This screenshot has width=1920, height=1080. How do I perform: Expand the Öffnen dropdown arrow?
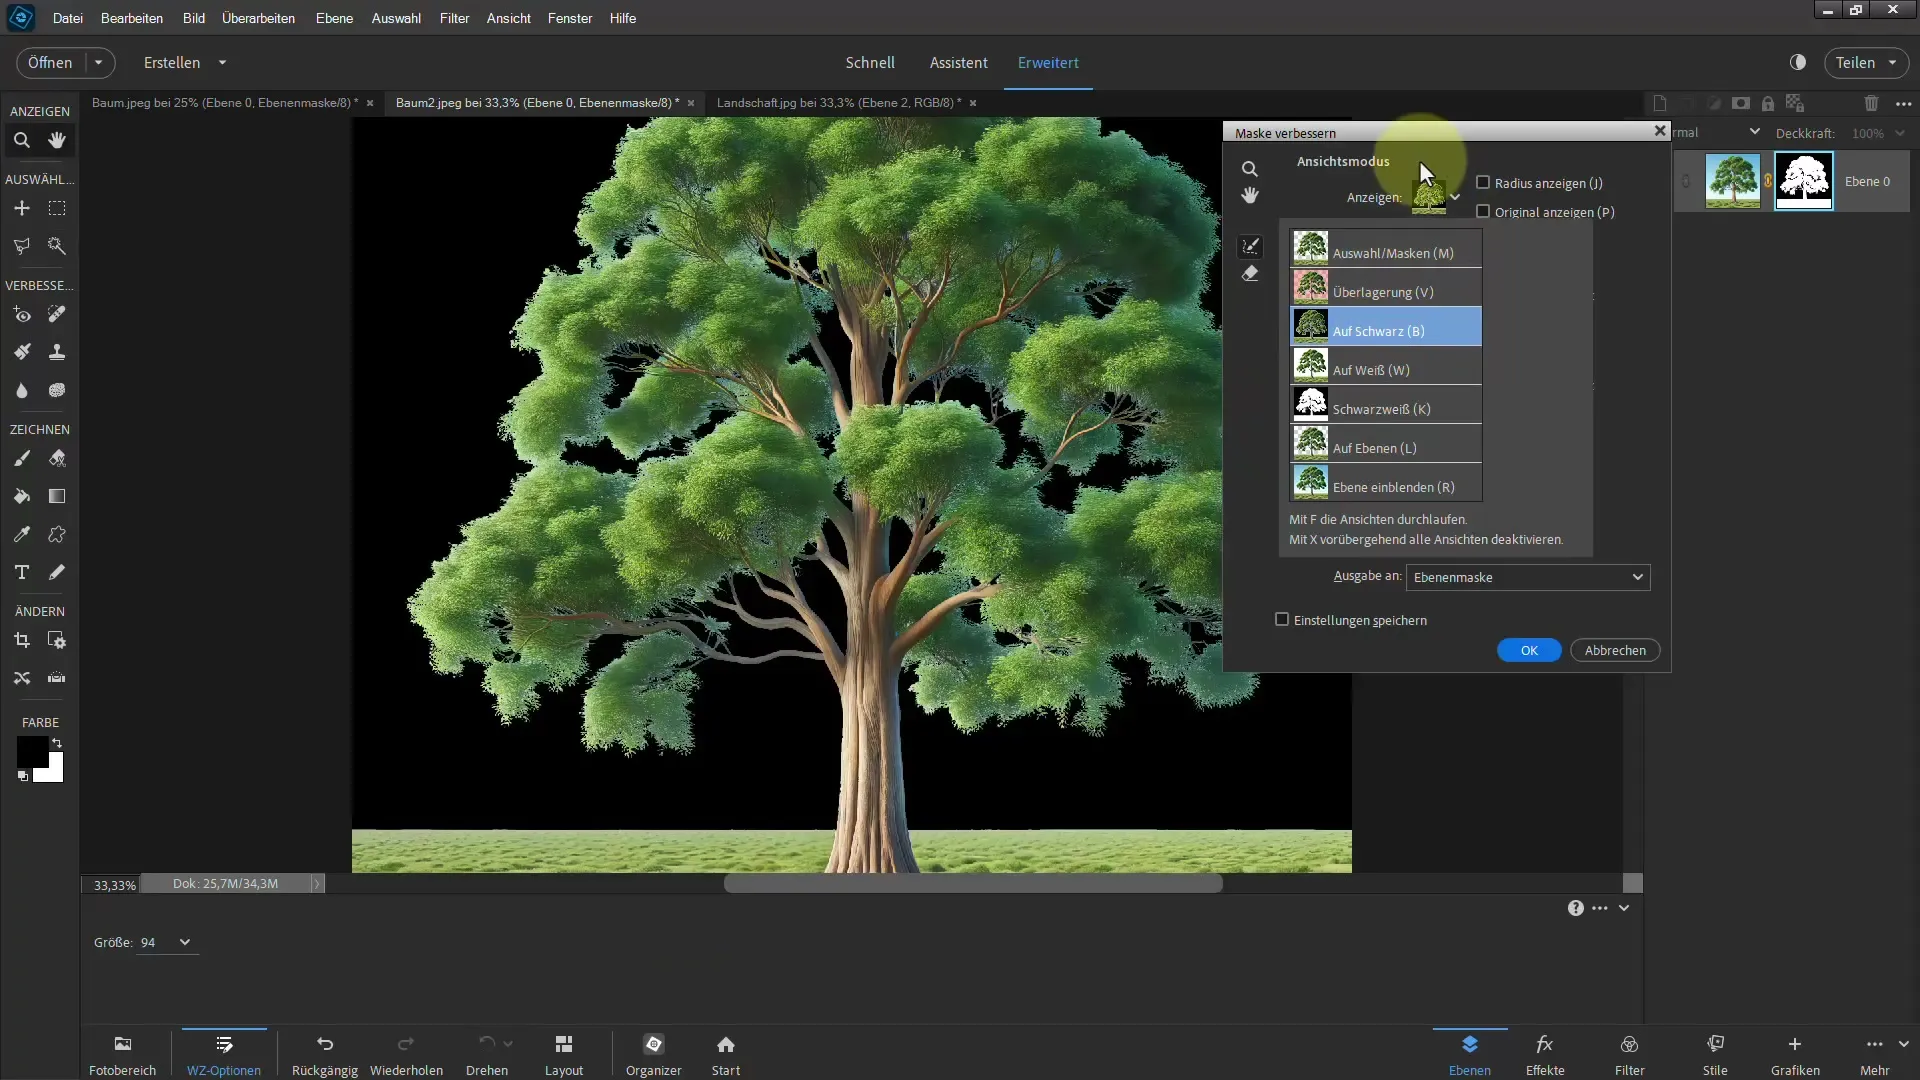pyautogui.click(x=99, y=62)
